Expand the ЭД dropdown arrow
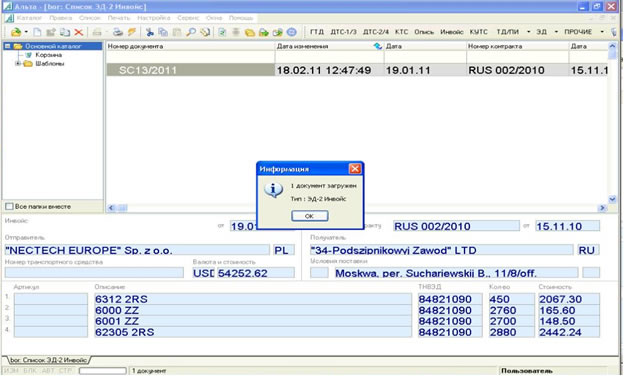 556,32
